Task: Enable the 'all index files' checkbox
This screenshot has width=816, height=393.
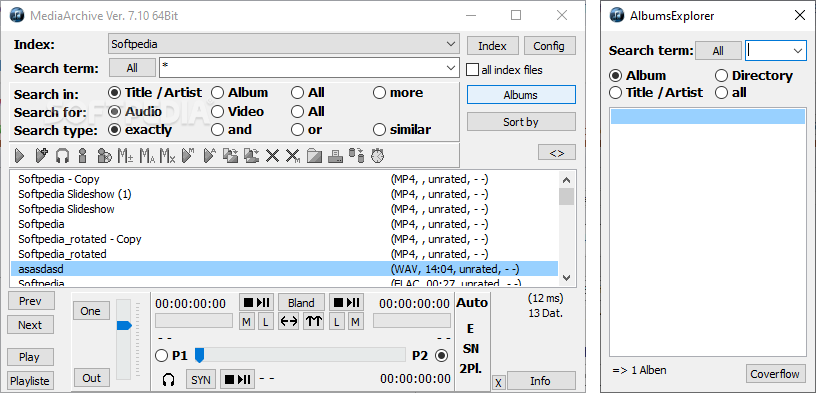Action: 505,69
